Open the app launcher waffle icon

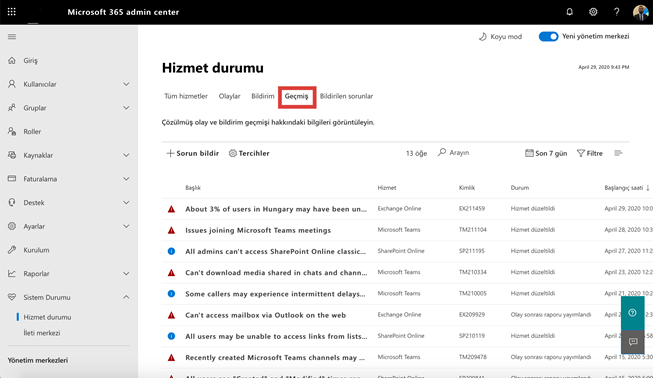coord(12,12)
